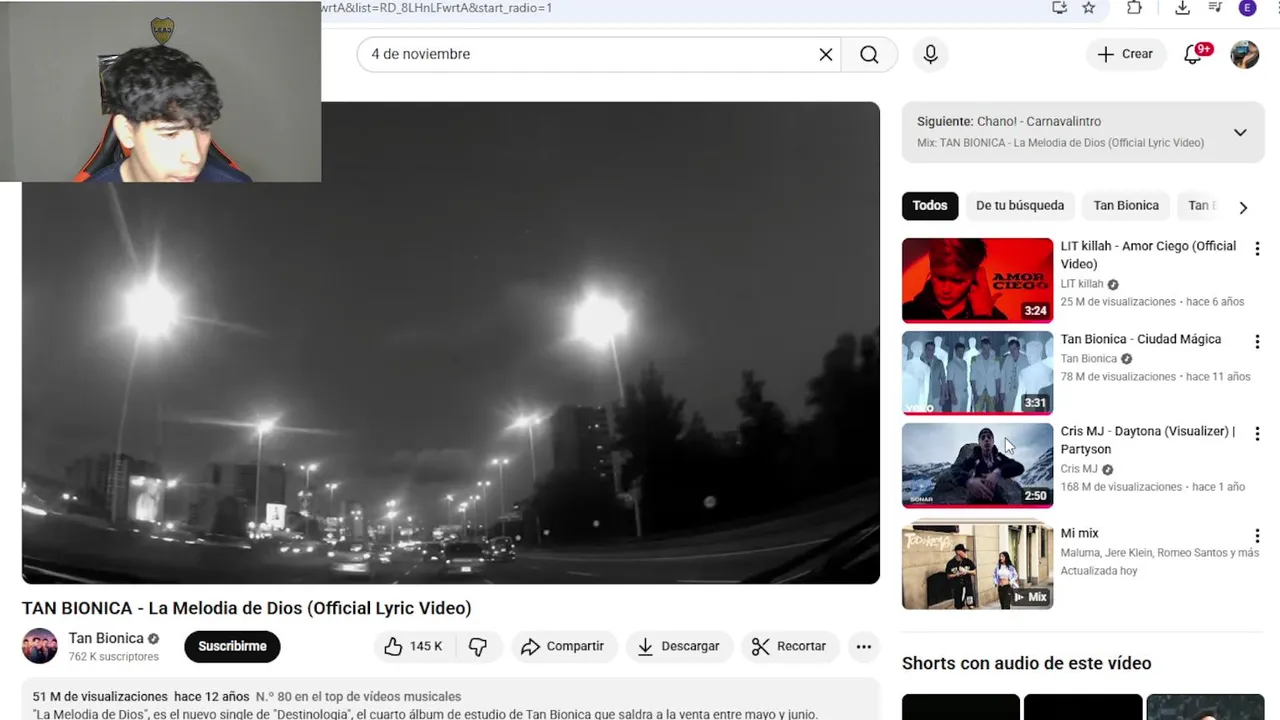Open title Cris MJ - Daytona (Visualizer)
This screenshot has height=720, width=1280.
tap(1148, 440)
